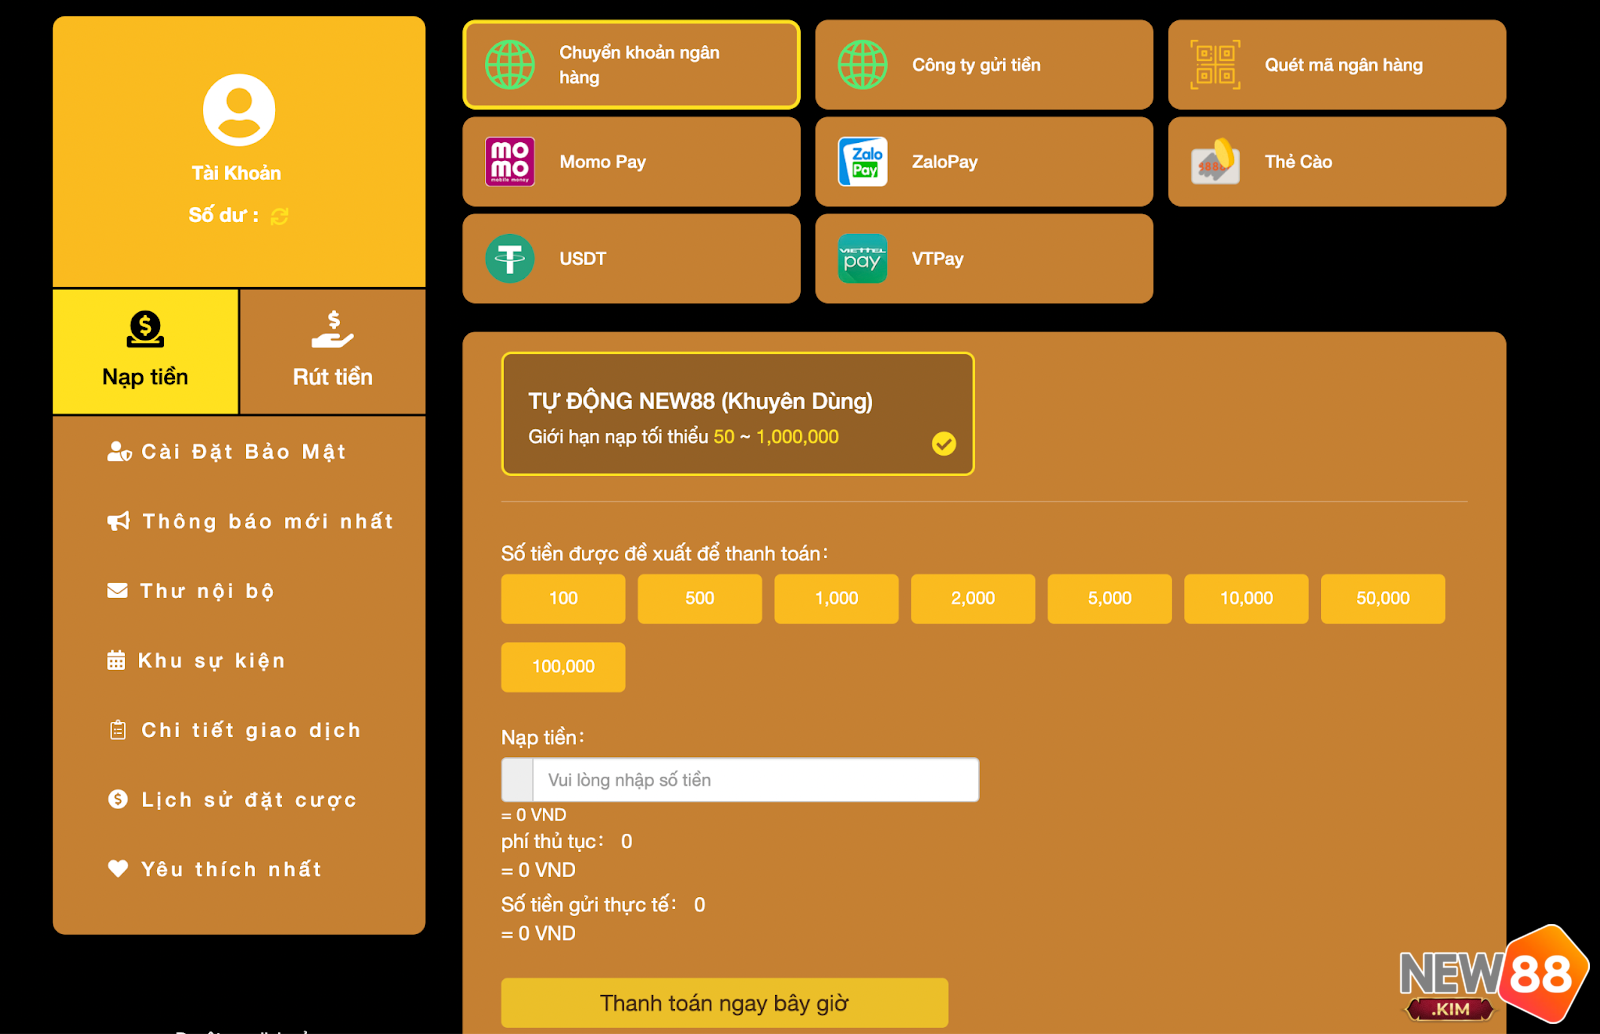Pick the 100 suggested amount
This screenshot has height=1034, width=1600.
(x=563, y=599)
